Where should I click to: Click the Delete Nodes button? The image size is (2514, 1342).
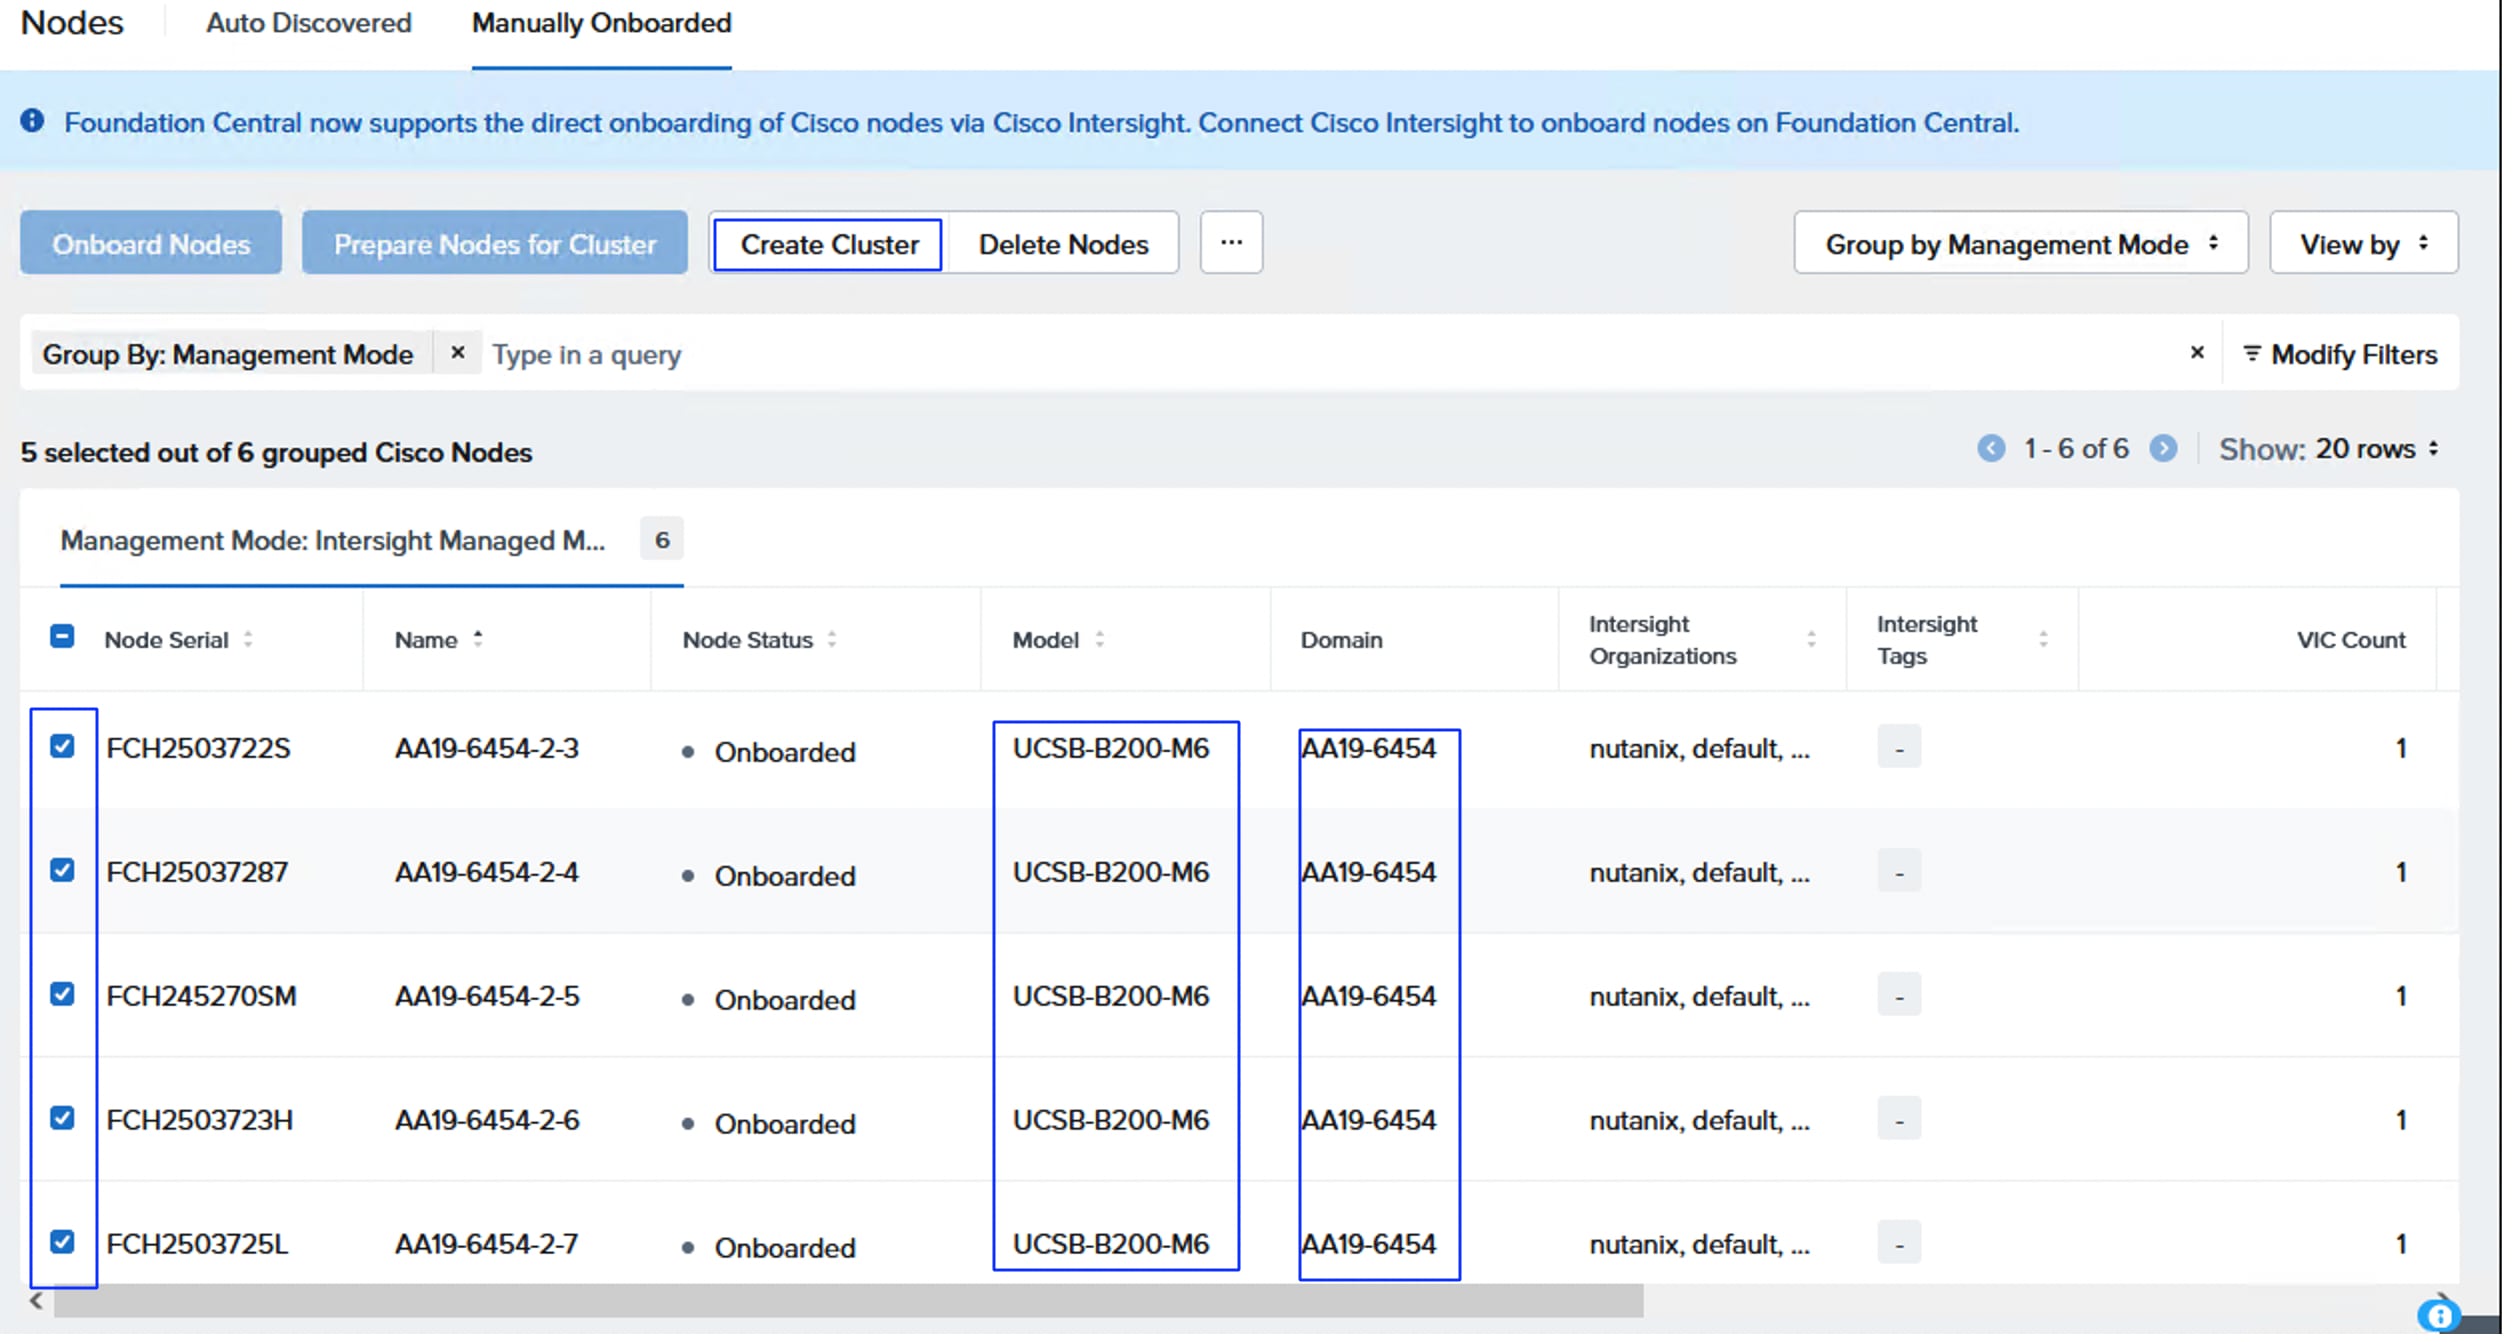tap(1063, 244)
